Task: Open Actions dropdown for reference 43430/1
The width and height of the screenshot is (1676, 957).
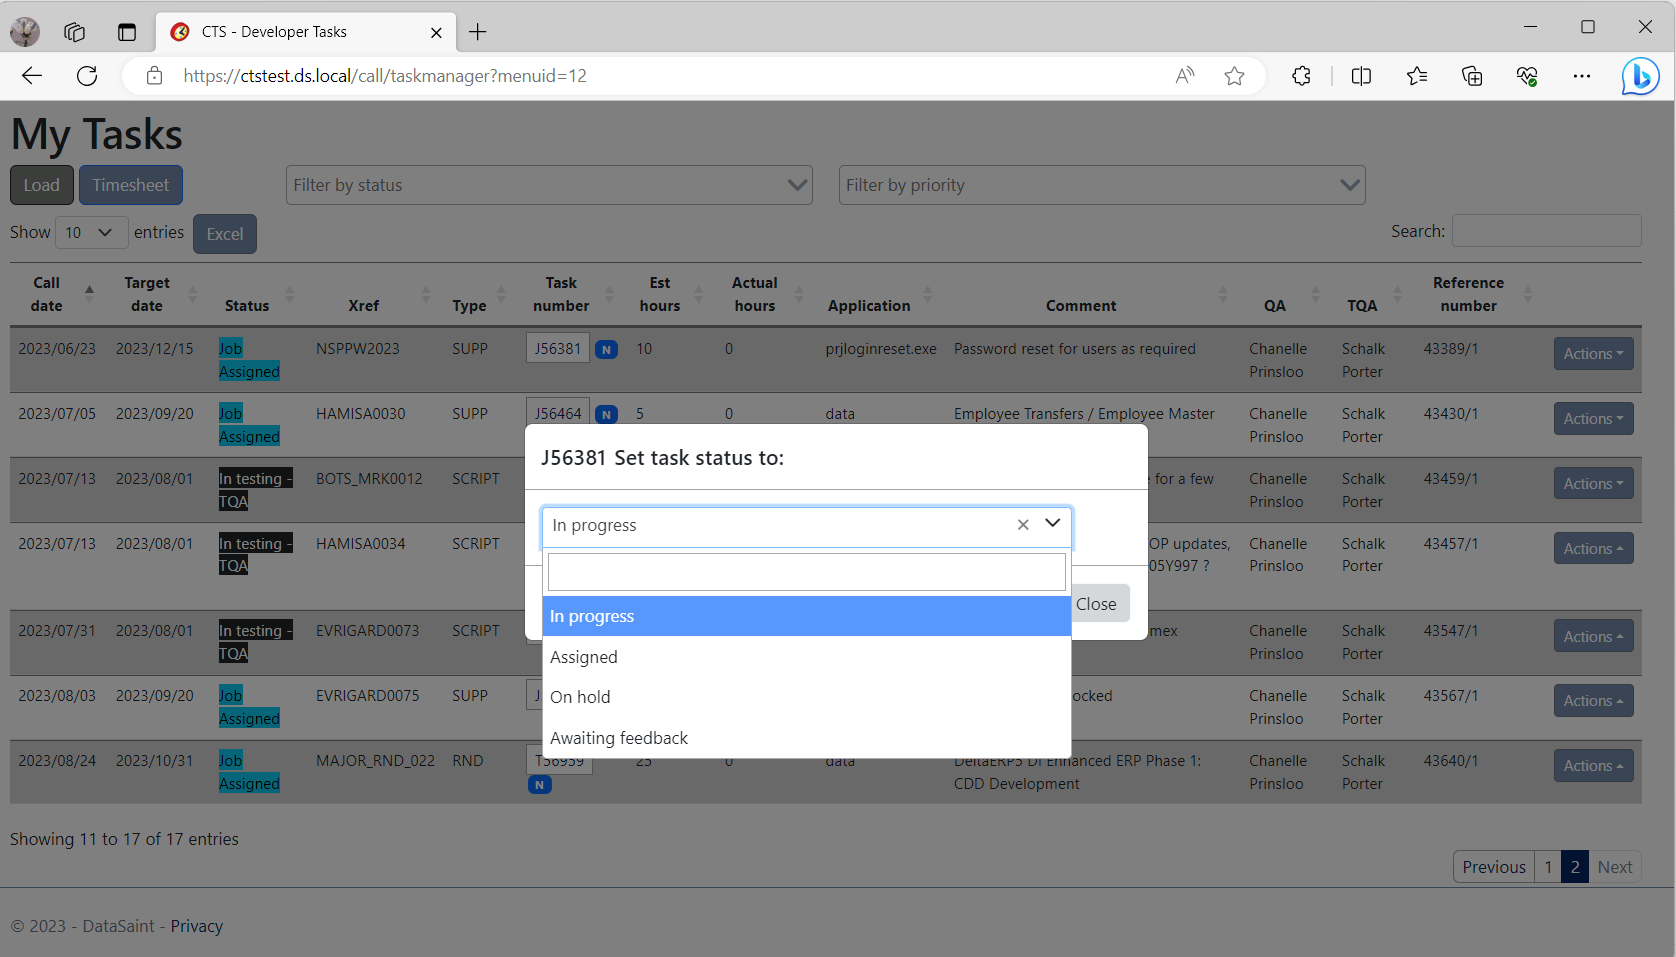Action: pos(1593,418)
